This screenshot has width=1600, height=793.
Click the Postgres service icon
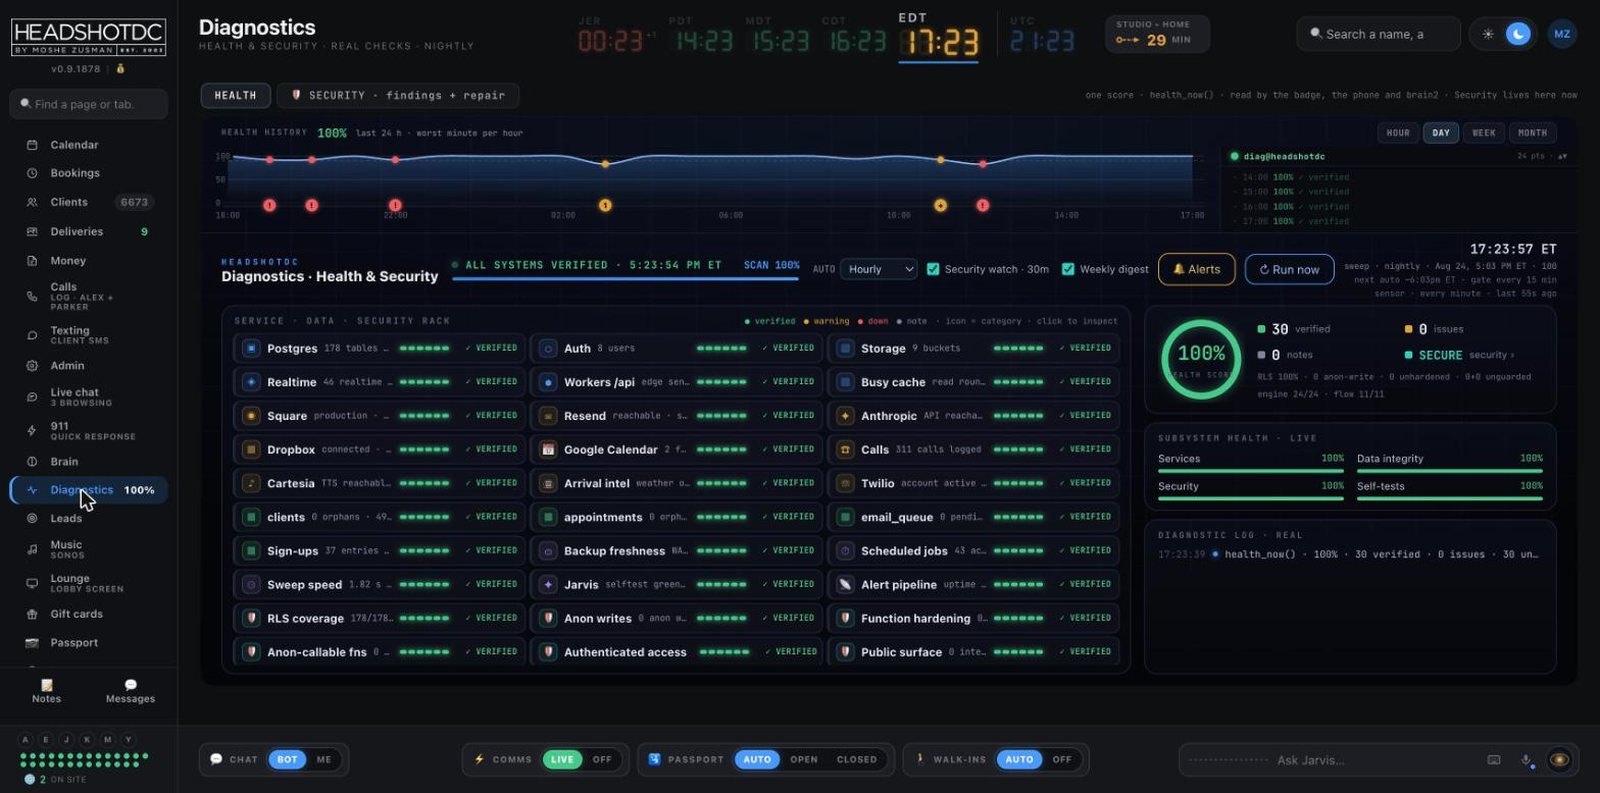click(x=251, y=348)
